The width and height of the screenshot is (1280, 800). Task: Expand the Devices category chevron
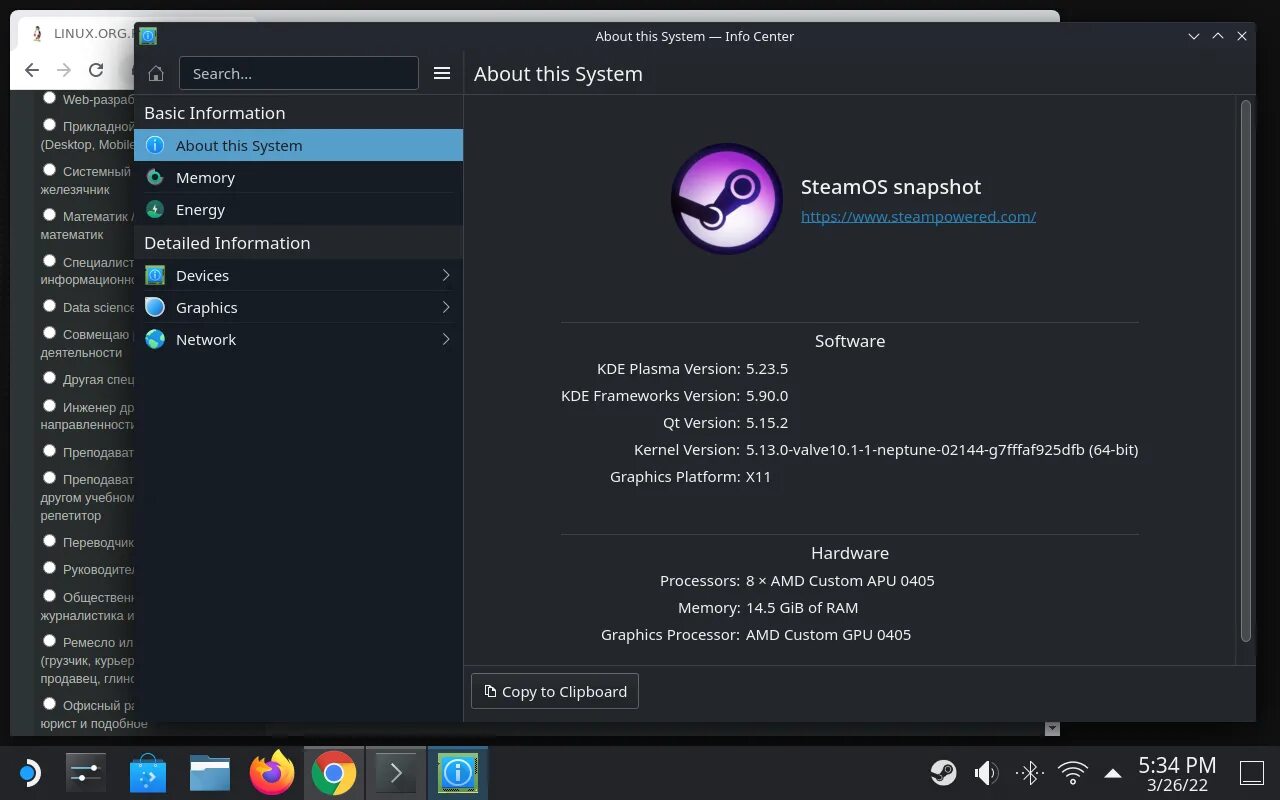(x=446, y=275)
